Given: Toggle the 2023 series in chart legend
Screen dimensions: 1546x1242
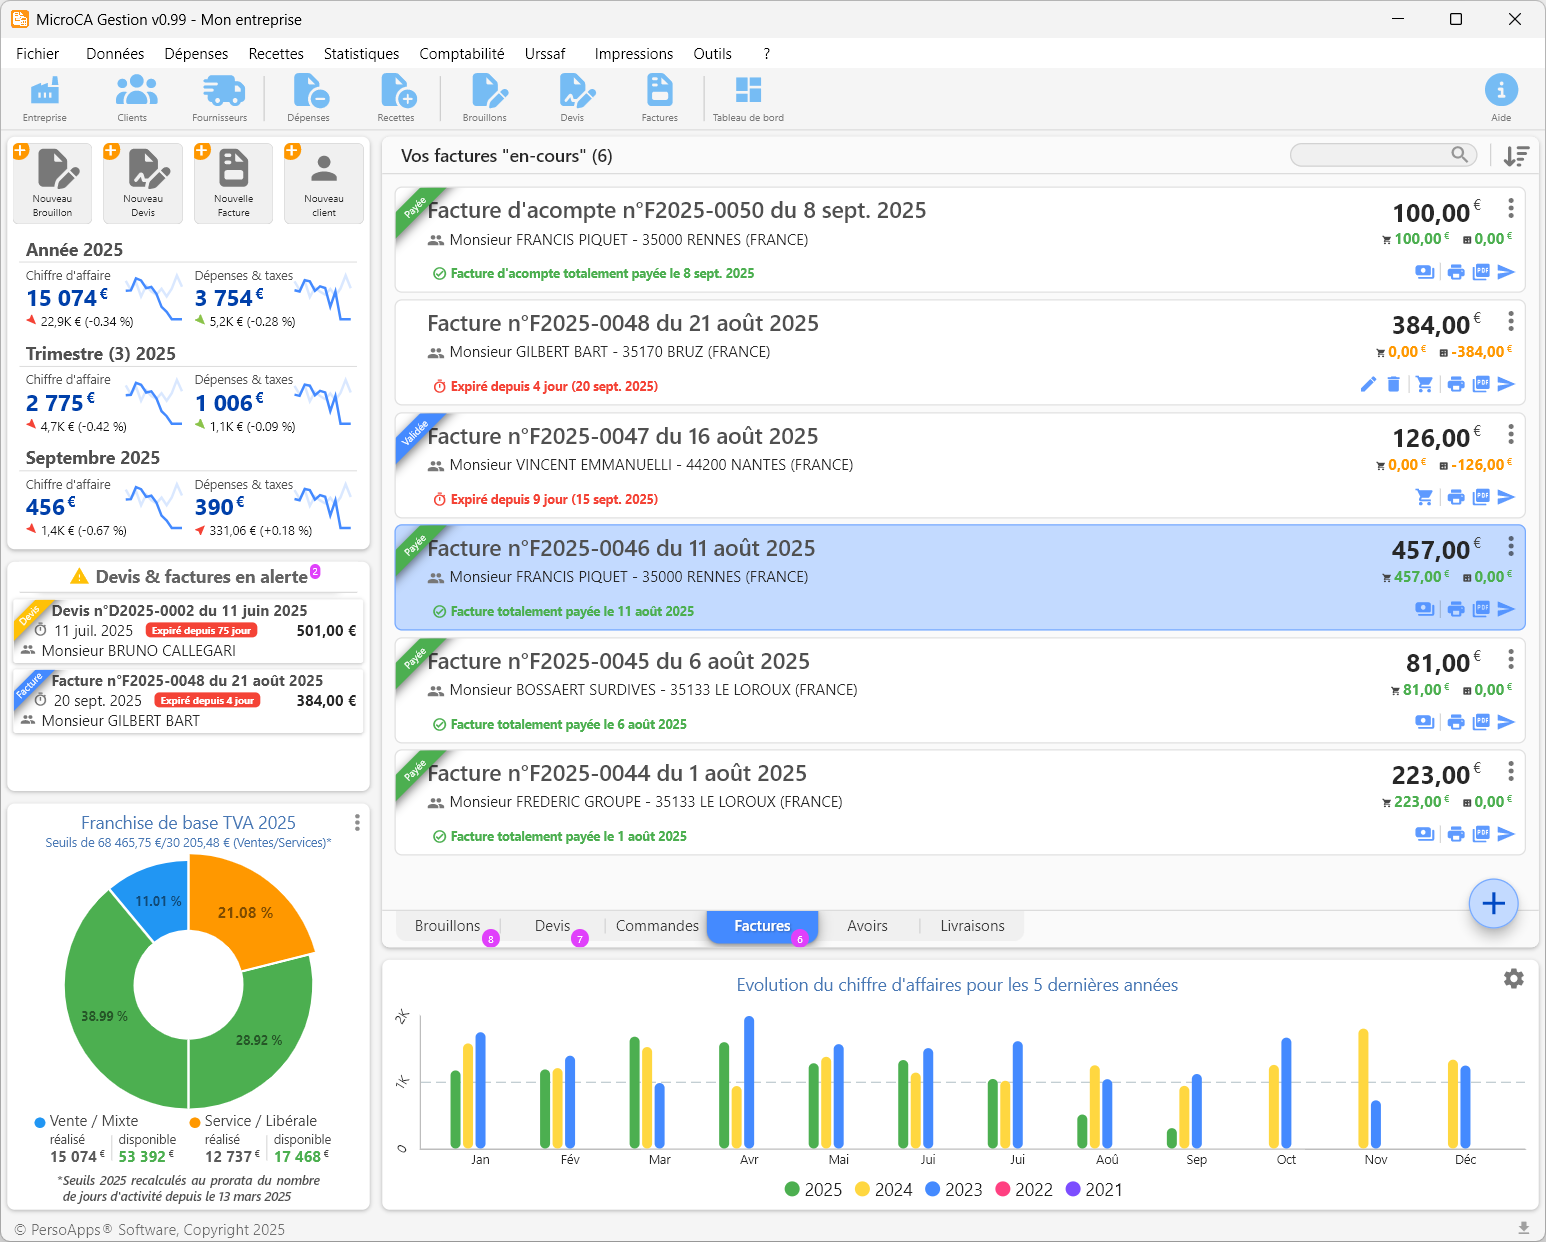Looking at the screenshot, I should point(953,1190).
